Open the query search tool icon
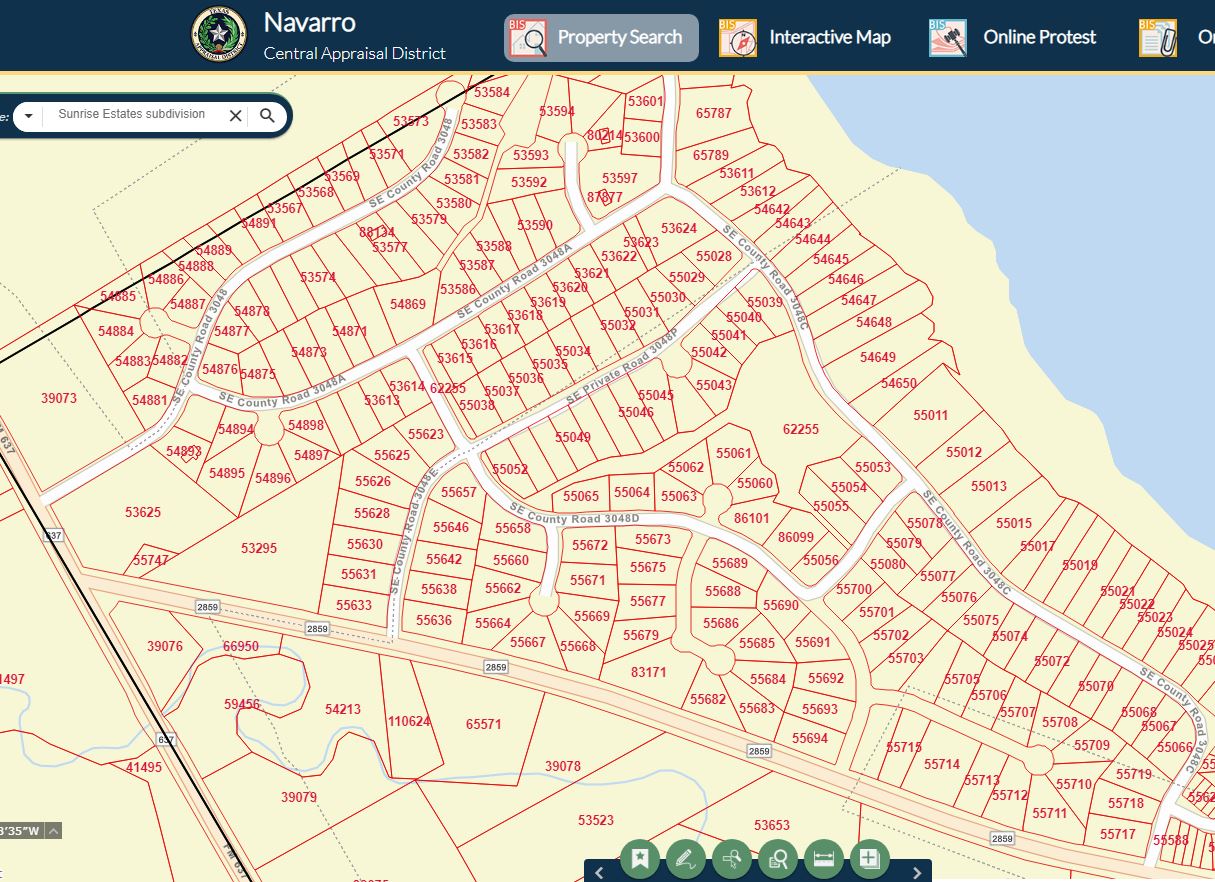 pos(778,858)
